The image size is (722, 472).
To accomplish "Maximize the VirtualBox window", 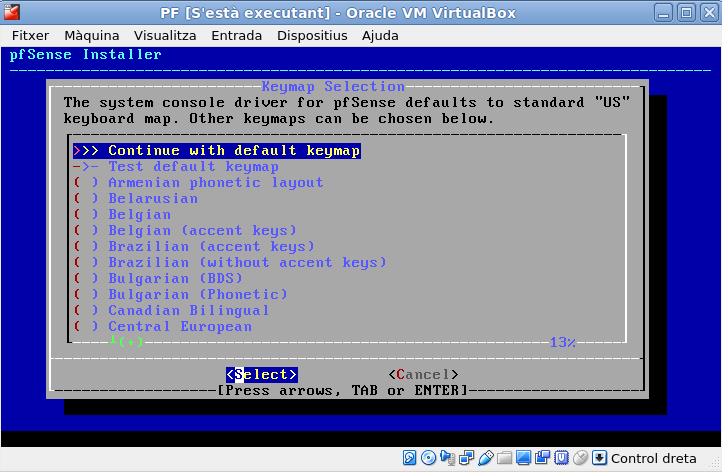I will tap(686, 12).
